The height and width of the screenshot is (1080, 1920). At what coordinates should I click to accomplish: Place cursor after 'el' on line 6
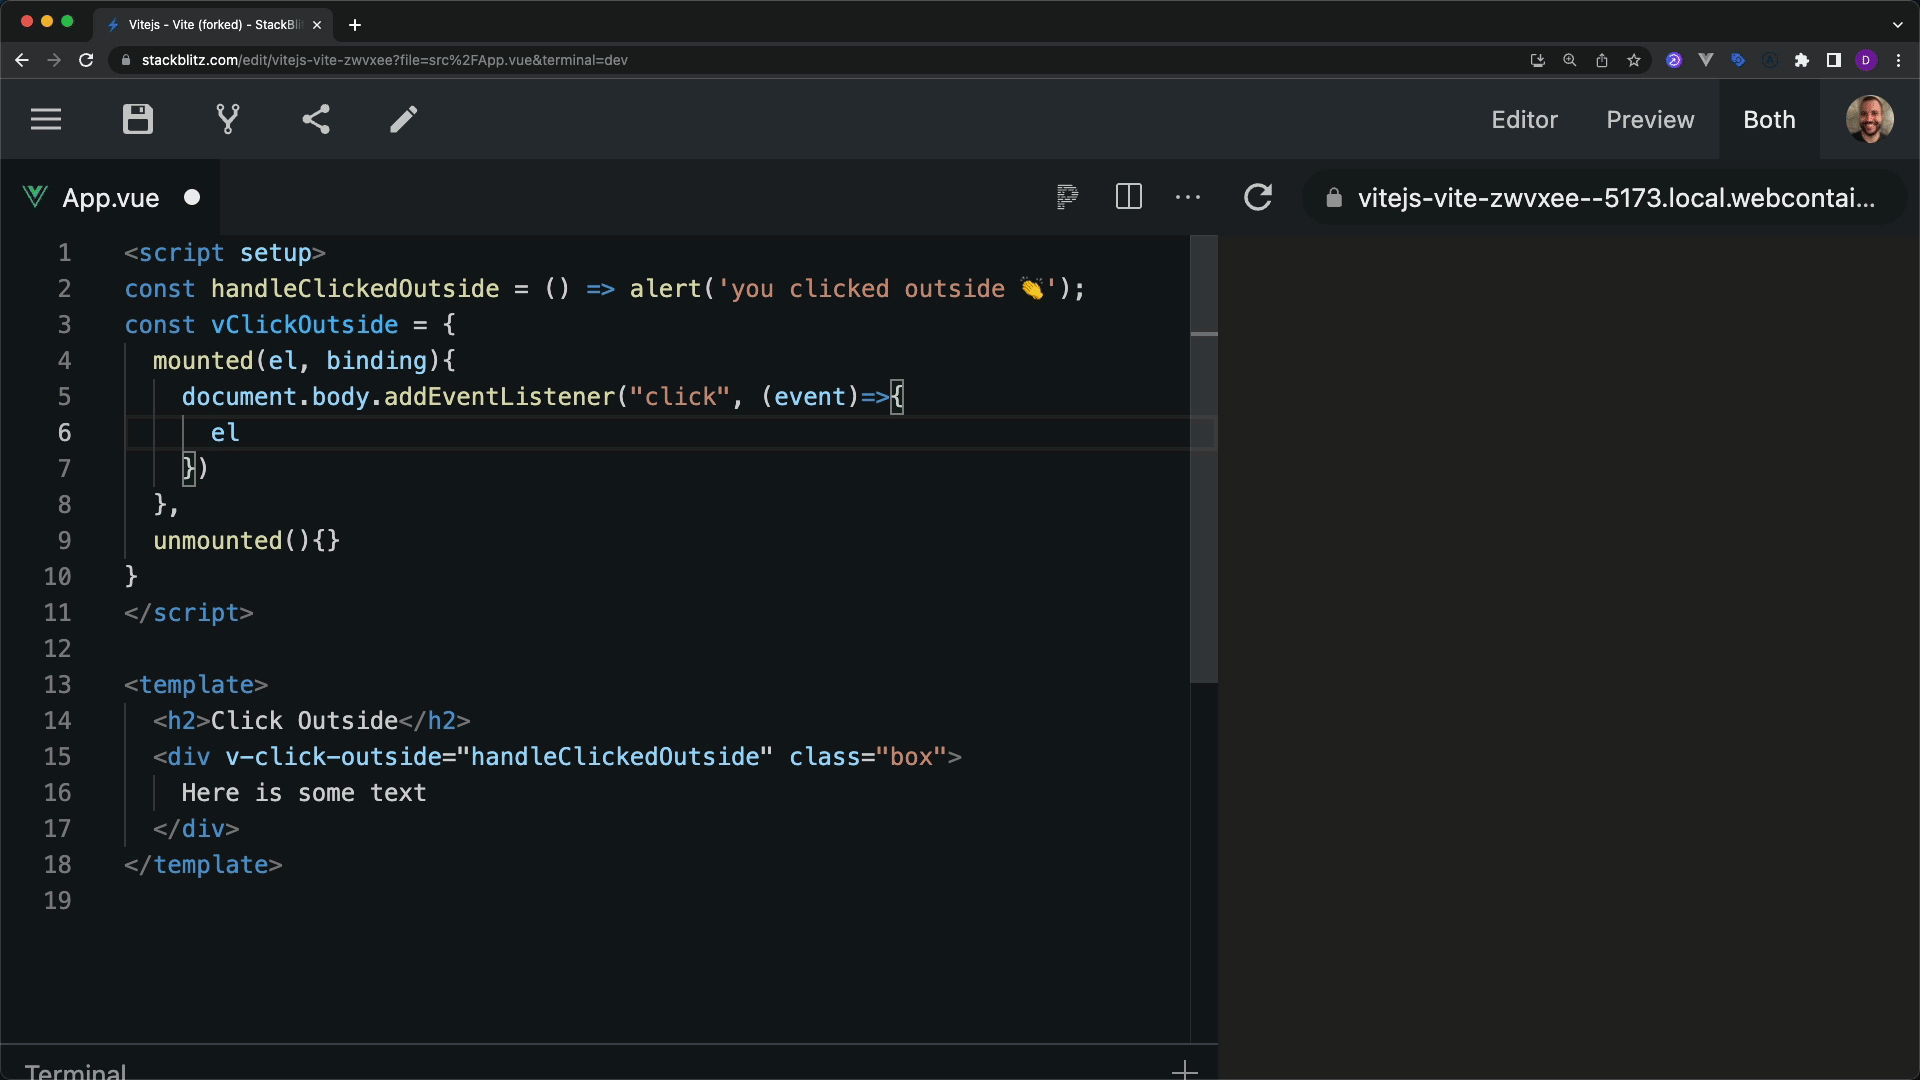click(241, 432)
